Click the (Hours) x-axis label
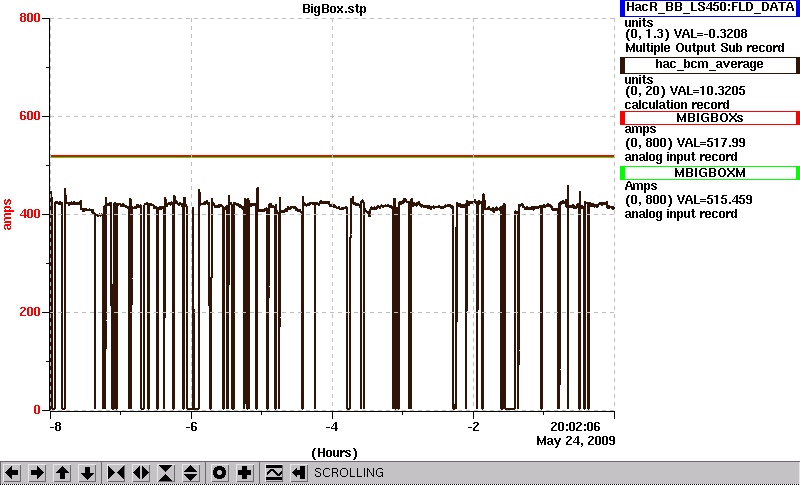Screen dimensions: 800x485 tap(334, 453)
